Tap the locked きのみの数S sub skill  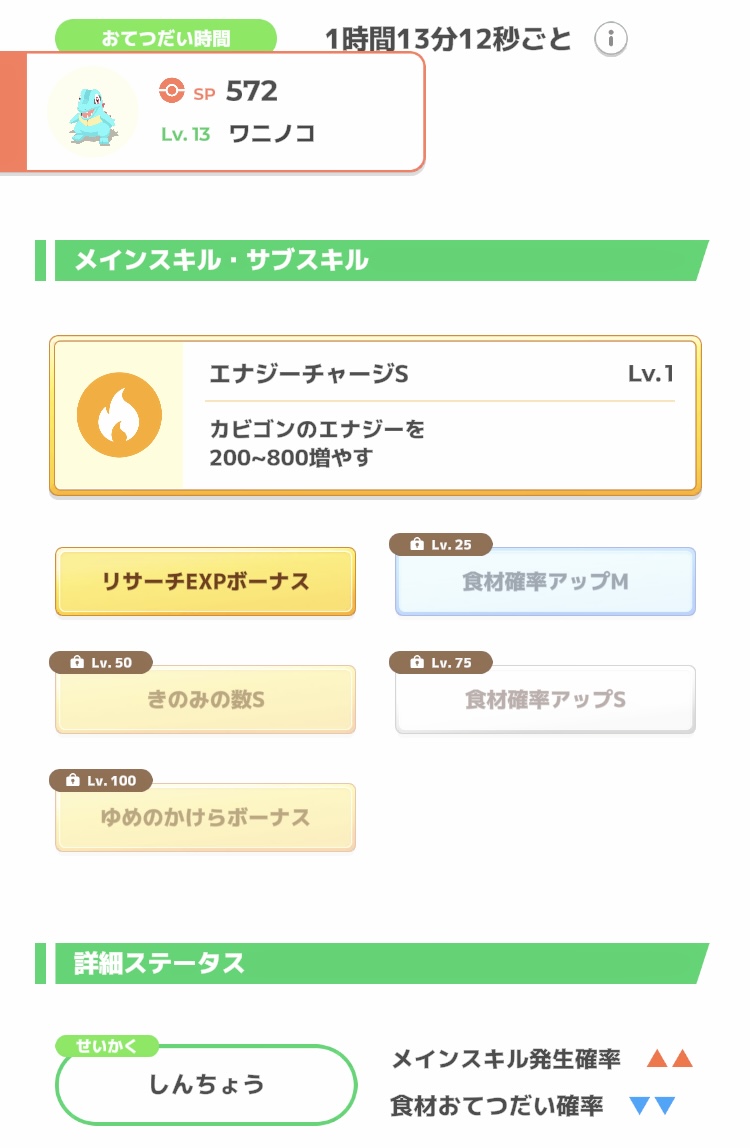coord(205,700)
